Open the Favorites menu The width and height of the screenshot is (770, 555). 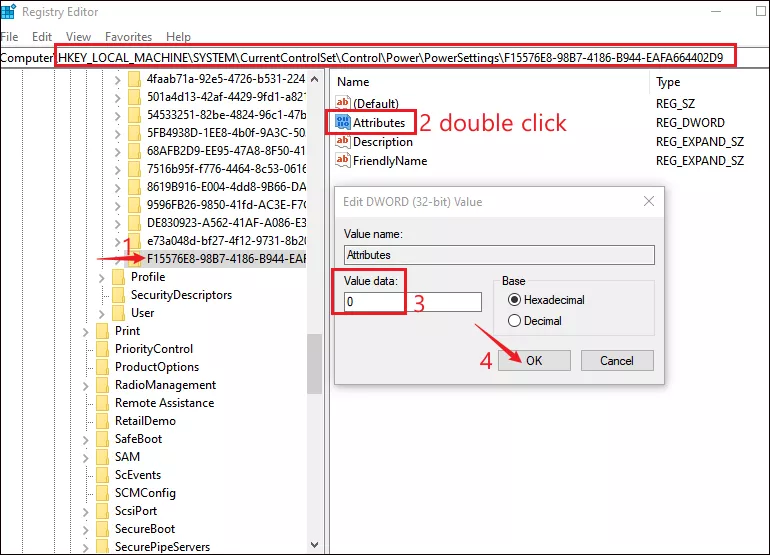point(128,37)
